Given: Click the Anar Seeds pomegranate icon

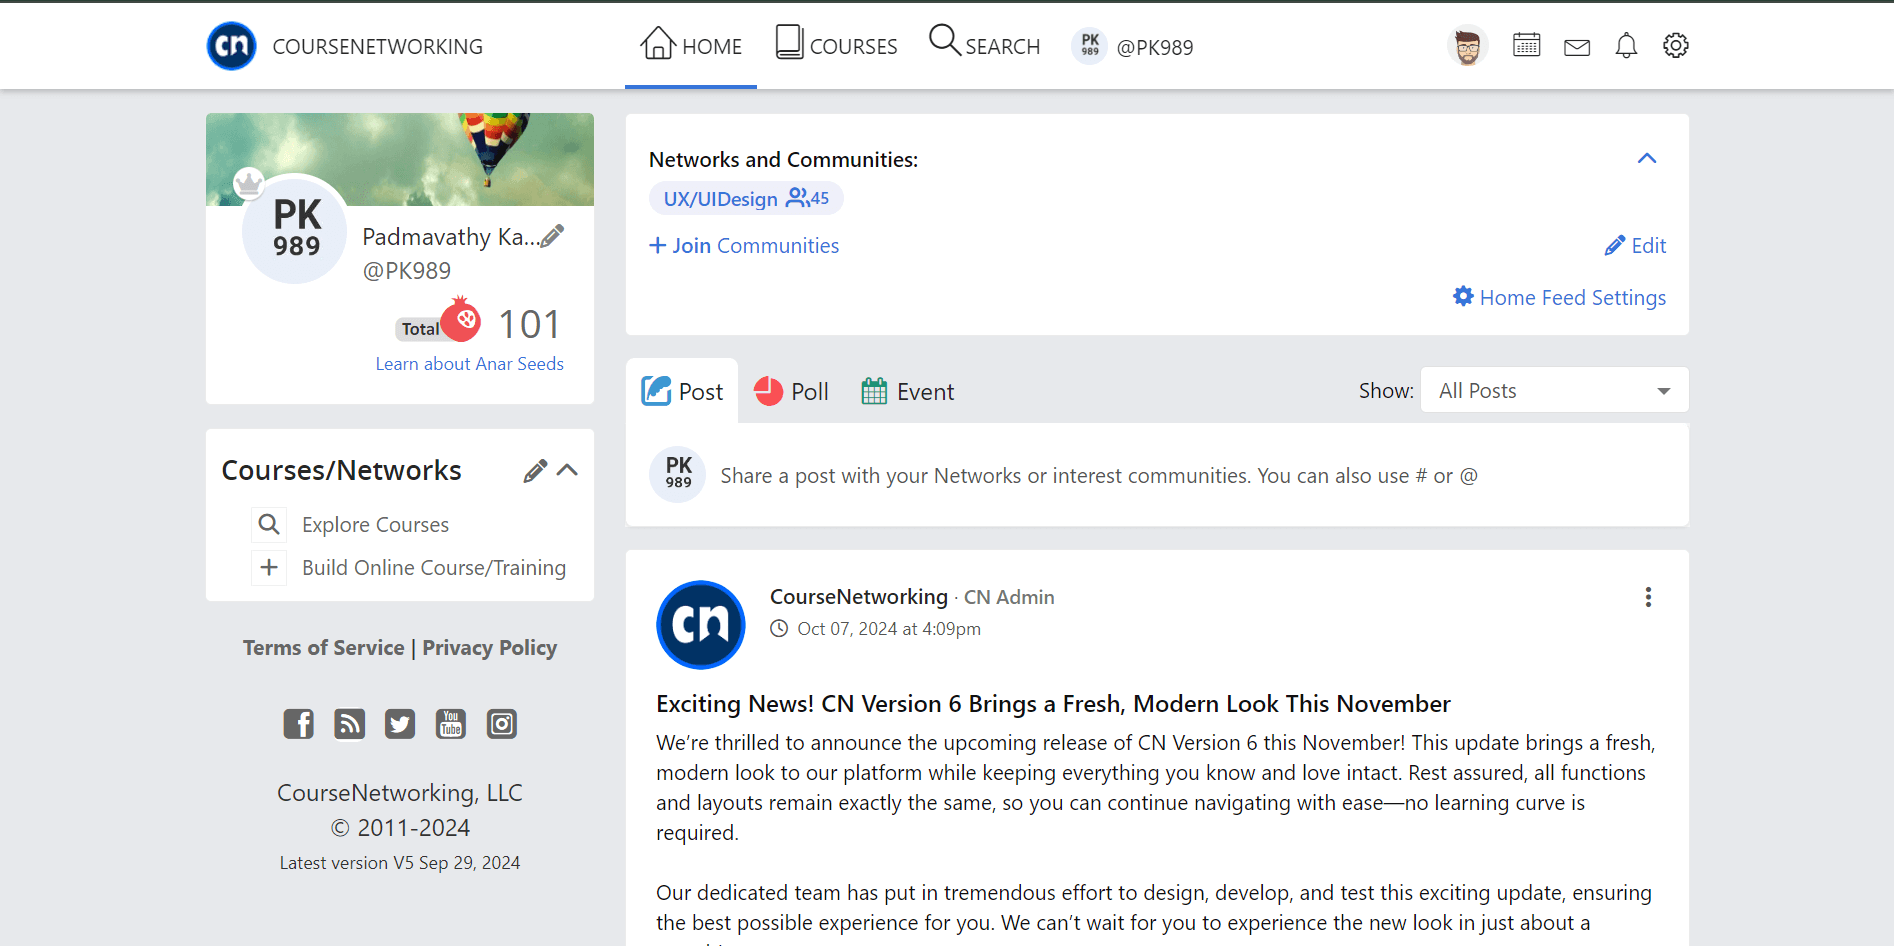Looking at the screenshot, I should [461, 319].
